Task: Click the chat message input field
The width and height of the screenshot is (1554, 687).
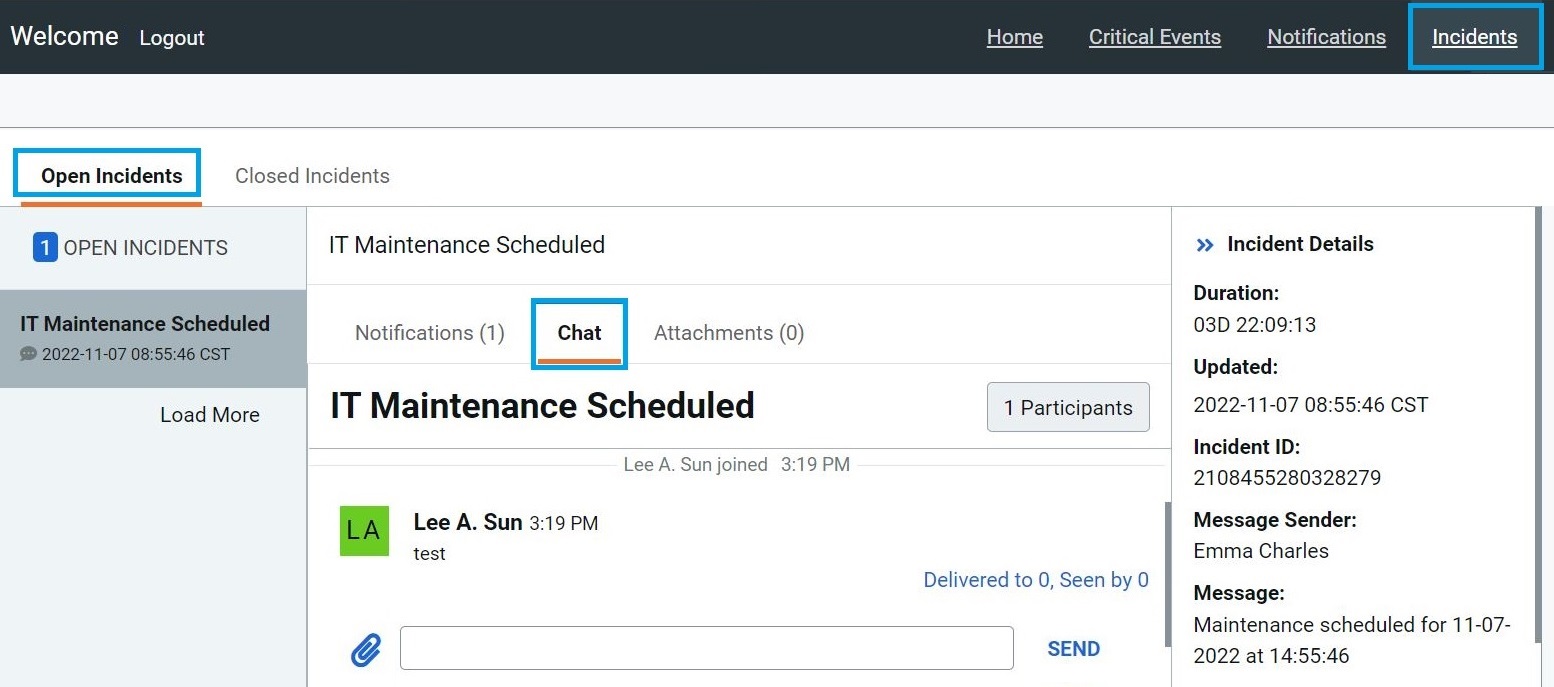Action: point(707,648)
